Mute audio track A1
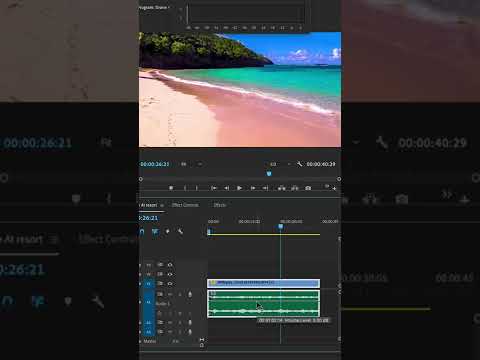This screenshot has width=480, height=360. pyautogui.click(x=171, y=294)
